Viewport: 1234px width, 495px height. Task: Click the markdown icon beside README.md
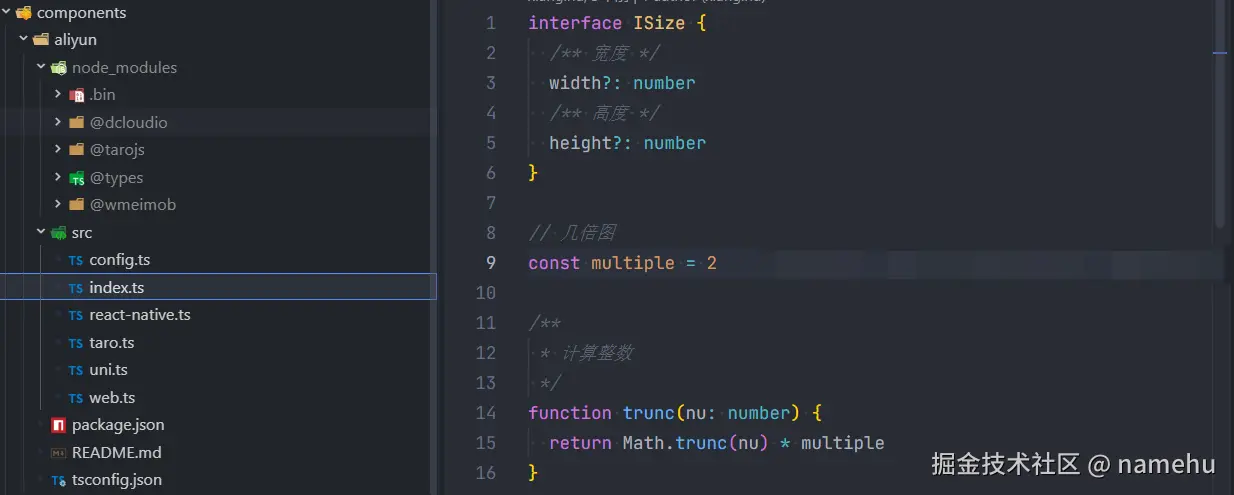59,452
